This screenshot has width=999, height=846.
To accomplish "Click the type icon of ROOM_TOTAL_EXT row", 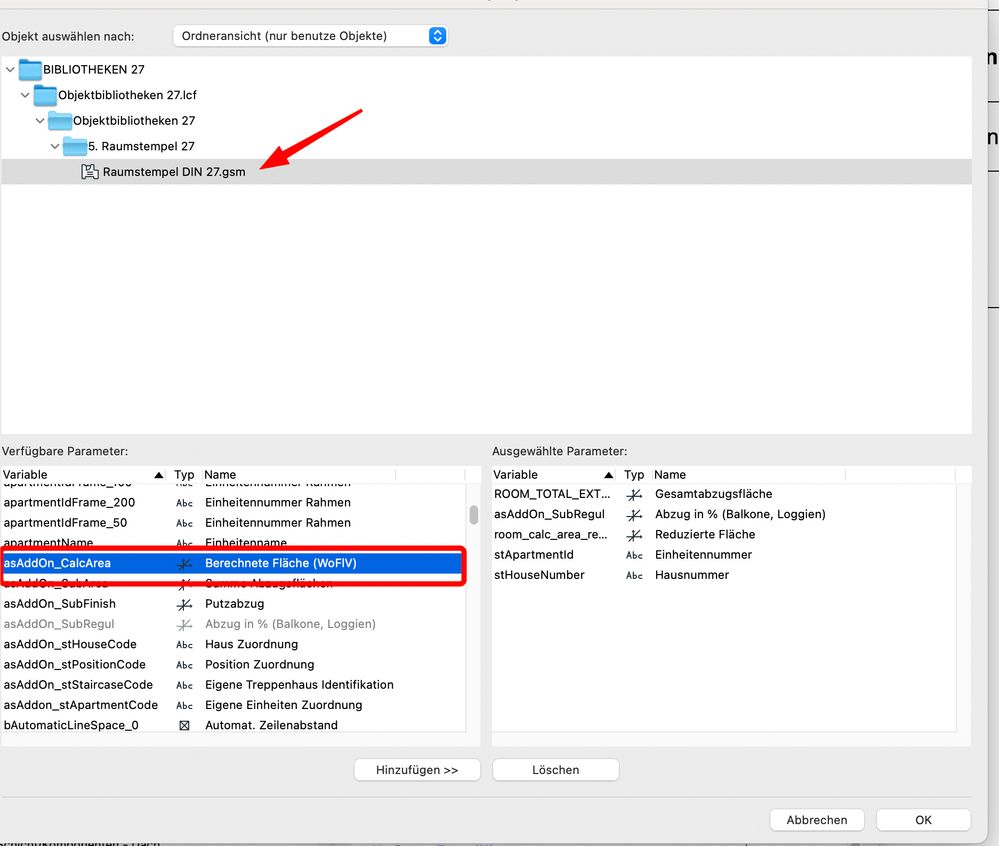I will click(634, 494).
